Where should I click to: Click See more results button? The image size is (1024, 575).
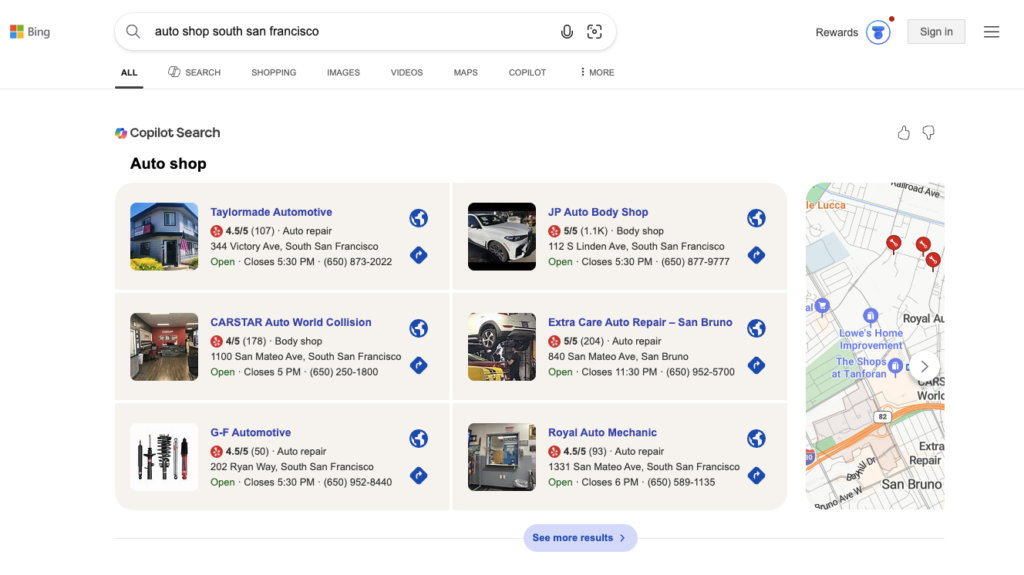point(580,538)
